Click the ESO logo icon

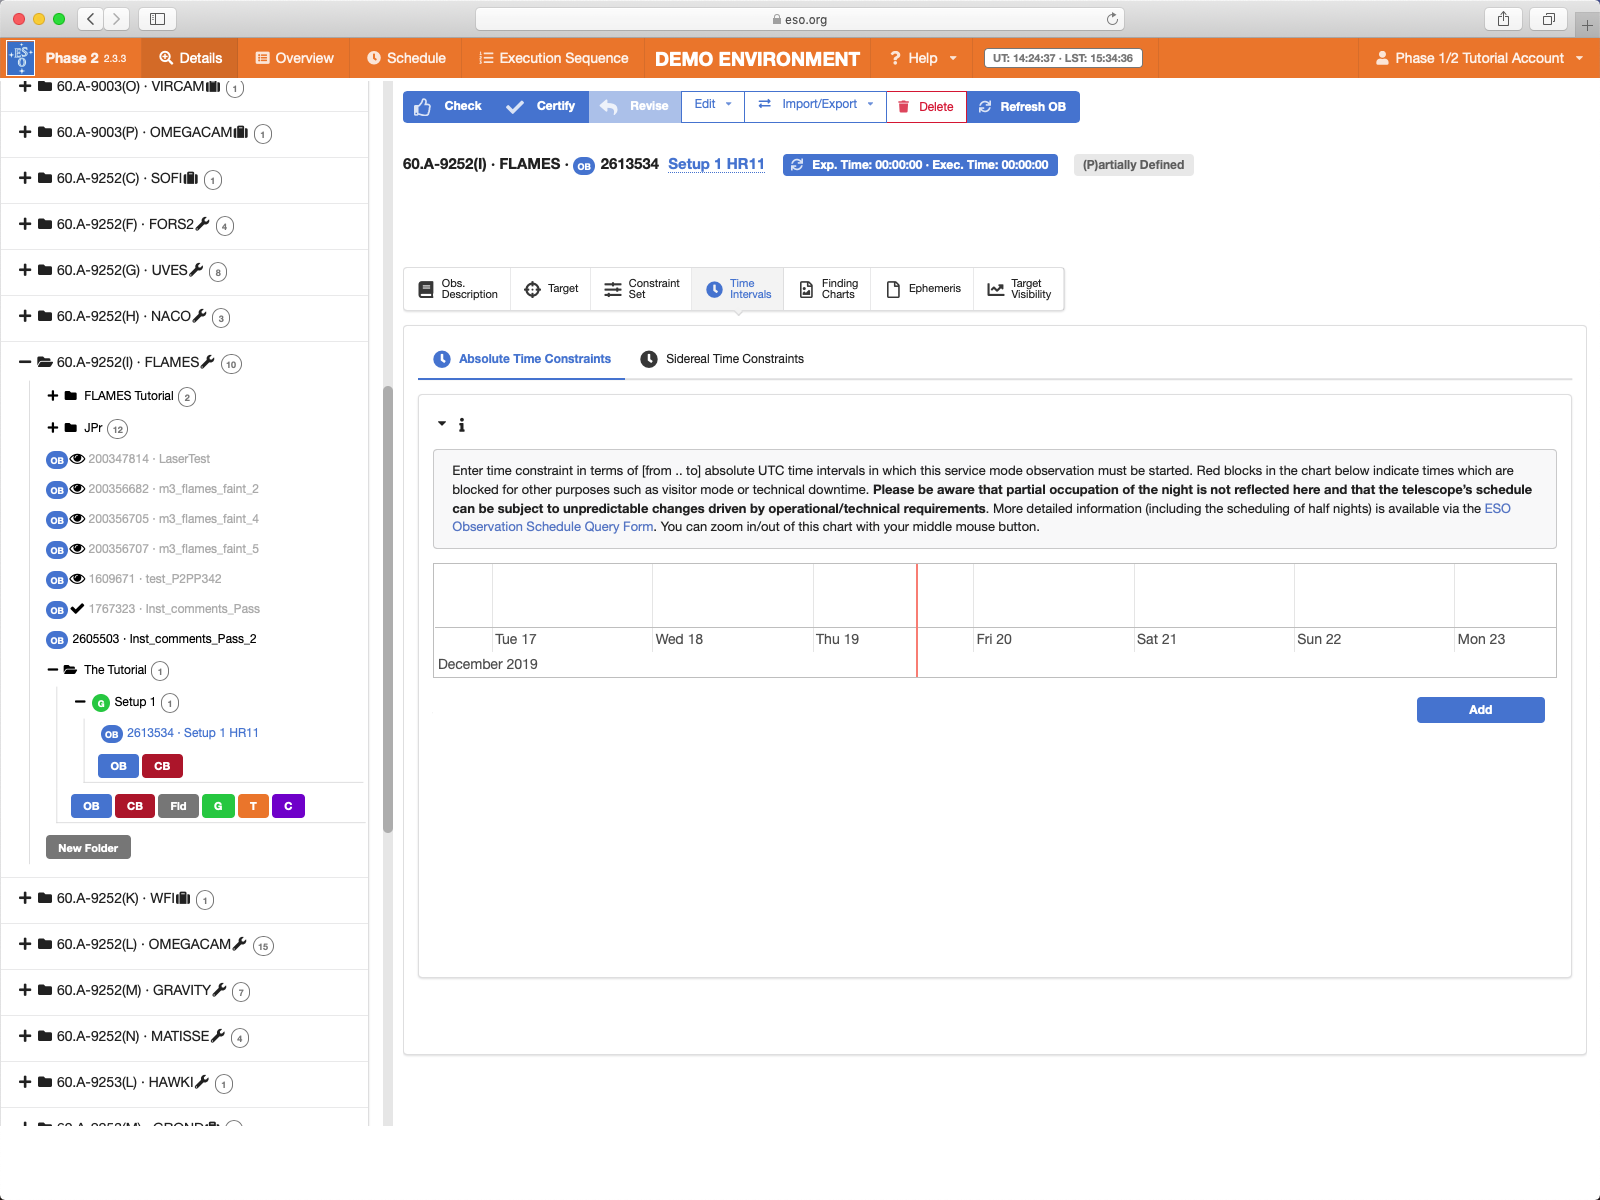tap(21, 58)
